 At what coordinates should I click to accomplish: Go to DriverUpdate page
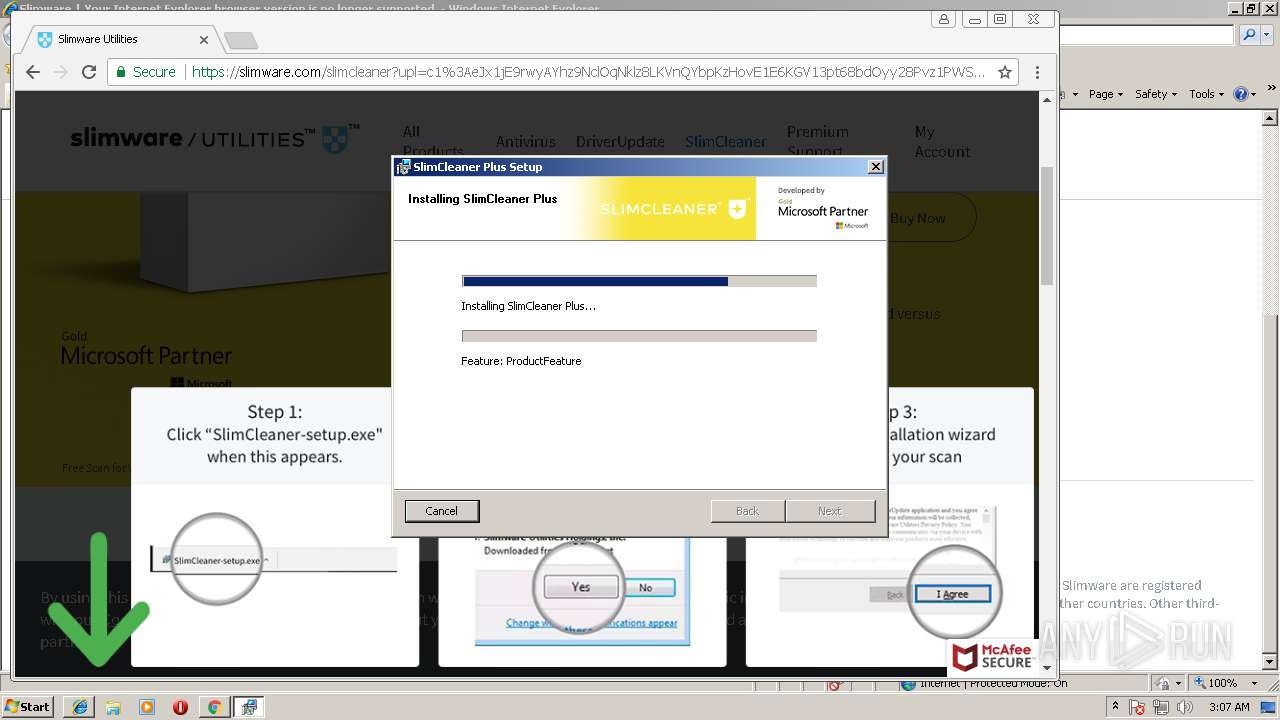point(620,141)
